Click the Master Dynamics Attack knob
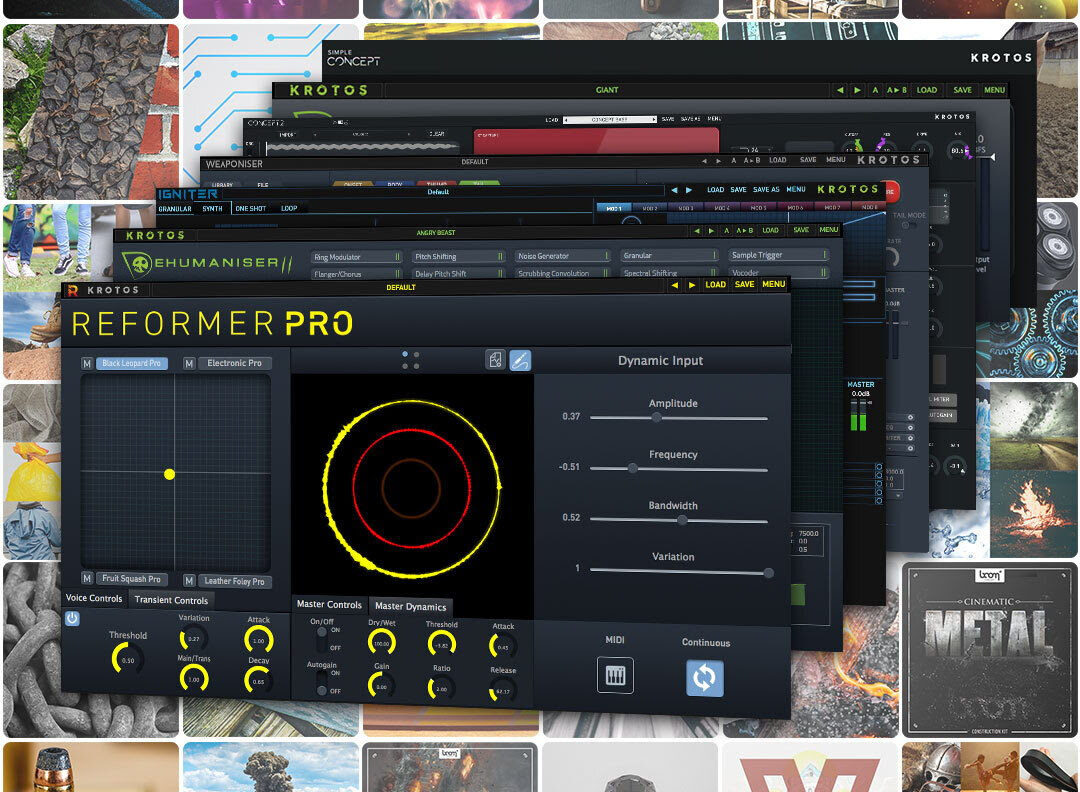 pos(503,647)
